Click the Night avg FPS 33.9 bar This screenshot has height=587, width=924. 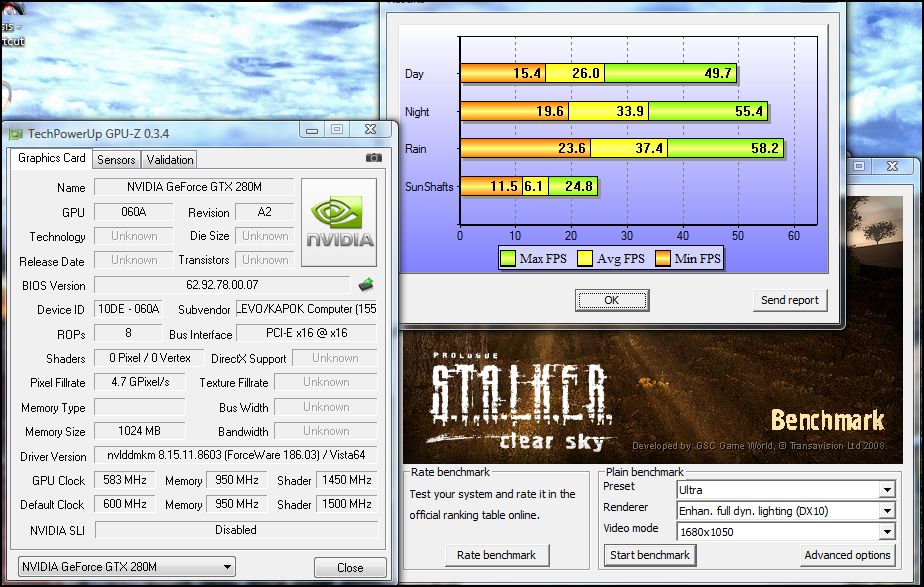point(609,111)
